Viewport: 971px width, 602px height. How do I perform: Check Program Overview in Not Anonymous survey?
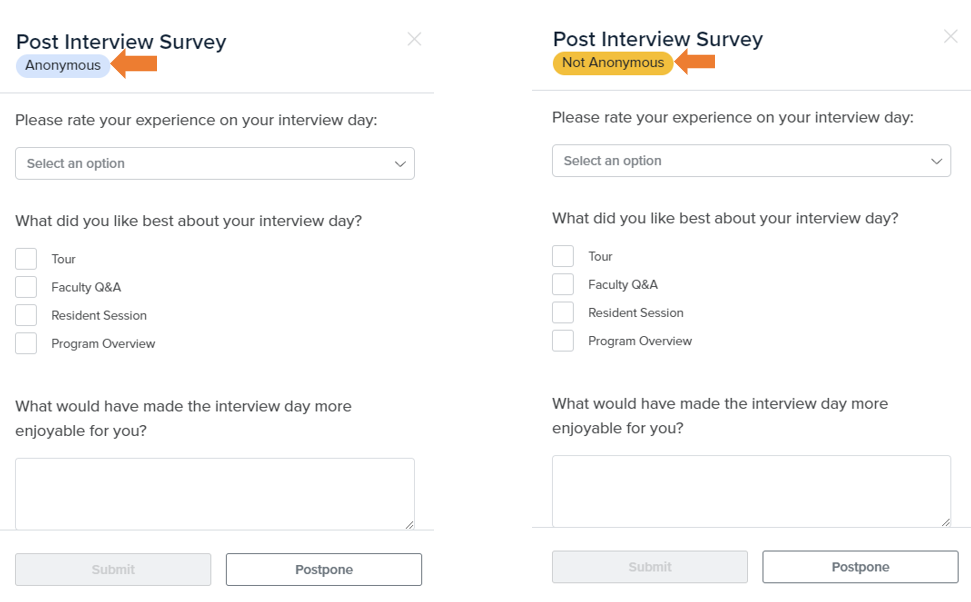[x=563, y=340]
